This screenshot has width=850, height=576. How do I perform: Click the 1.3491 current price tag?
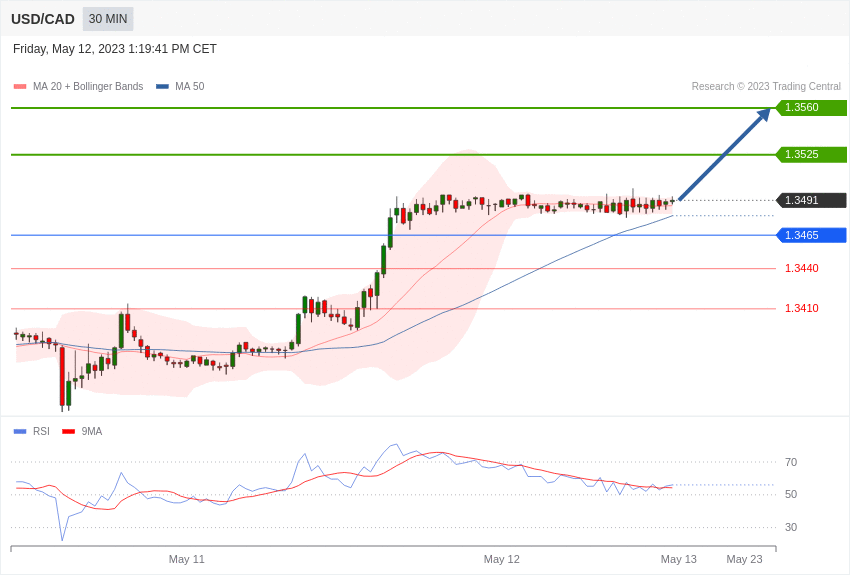(811, 200)
